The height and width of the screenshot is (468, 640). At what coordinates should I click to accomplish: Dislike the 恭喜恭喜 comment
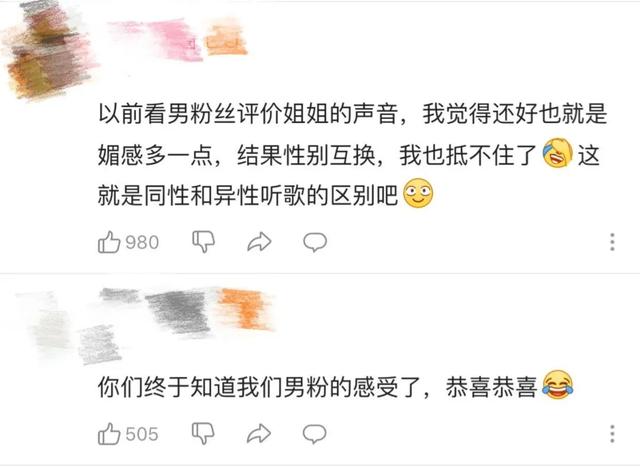coord(203,434)
